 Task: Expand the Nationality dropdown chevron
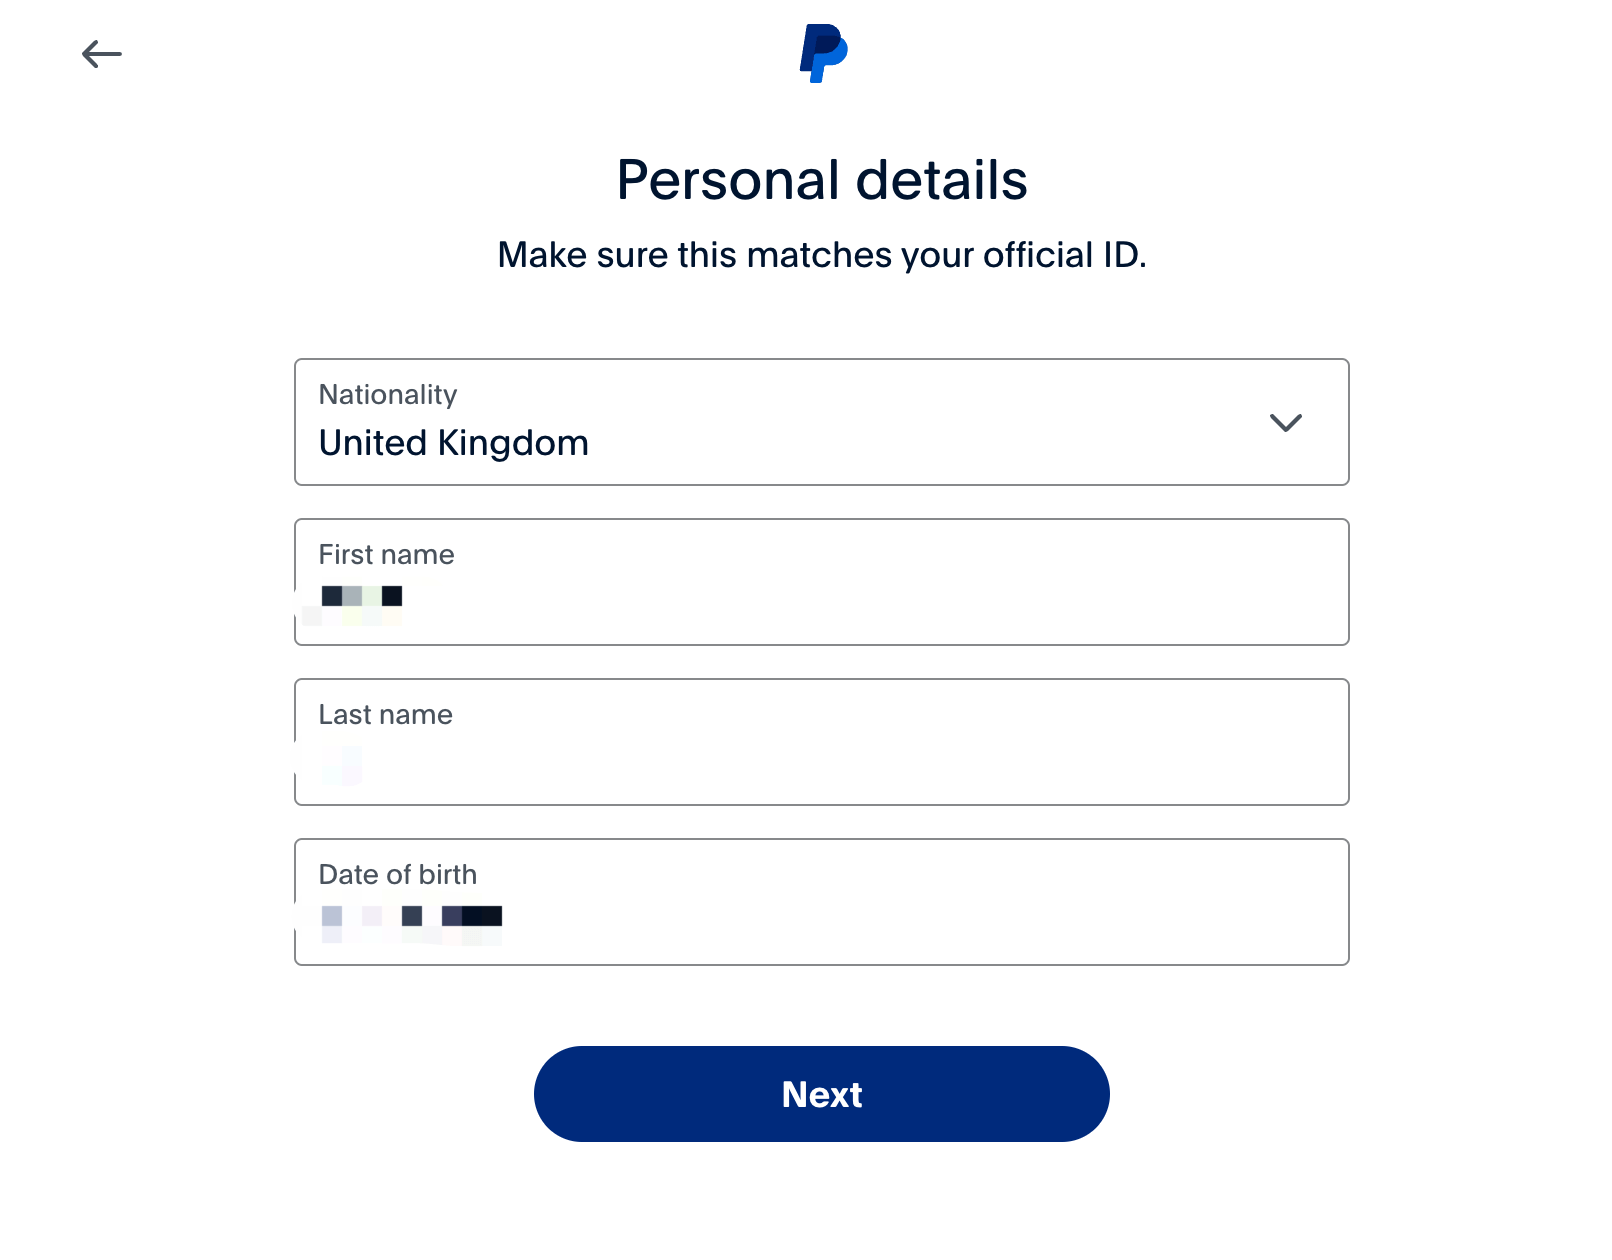(1285, 423)
